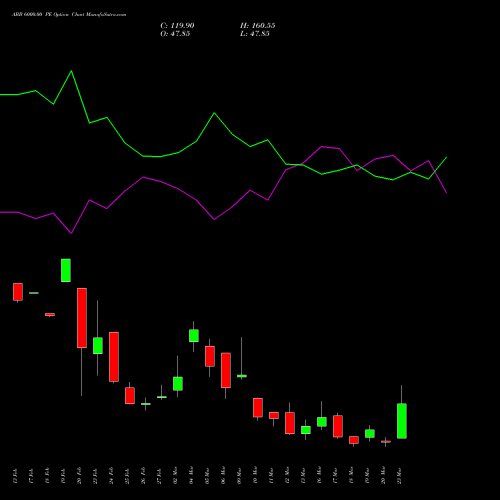Click the 18 Mar date label
This screenshot has height=500, width=500.
pos(351,476)
